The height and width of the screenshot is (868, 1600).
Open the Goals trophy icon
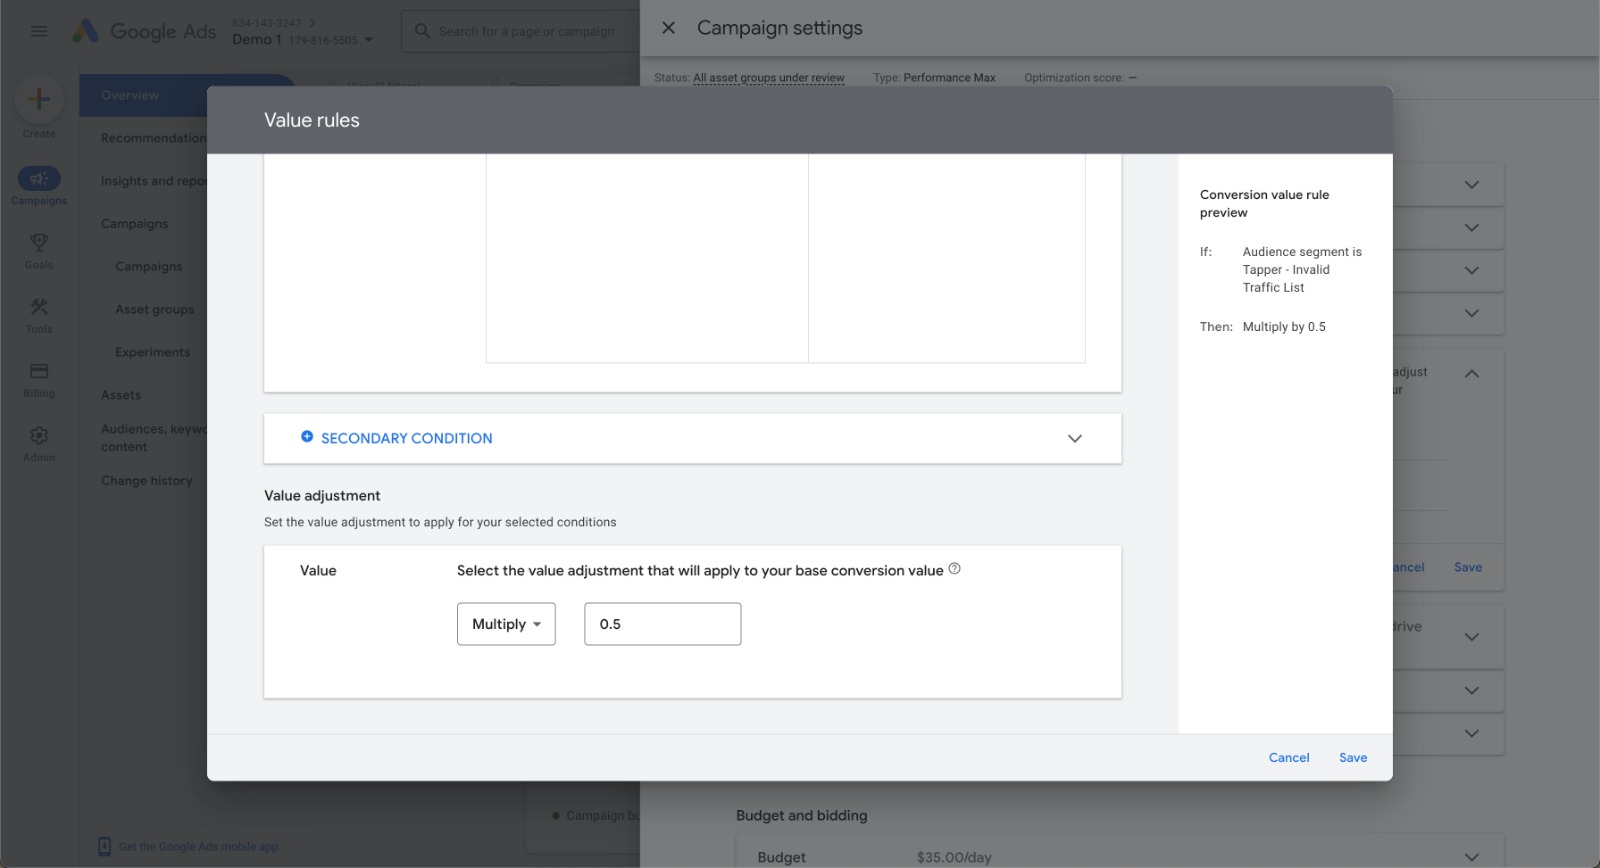click(x=39, y=243)
